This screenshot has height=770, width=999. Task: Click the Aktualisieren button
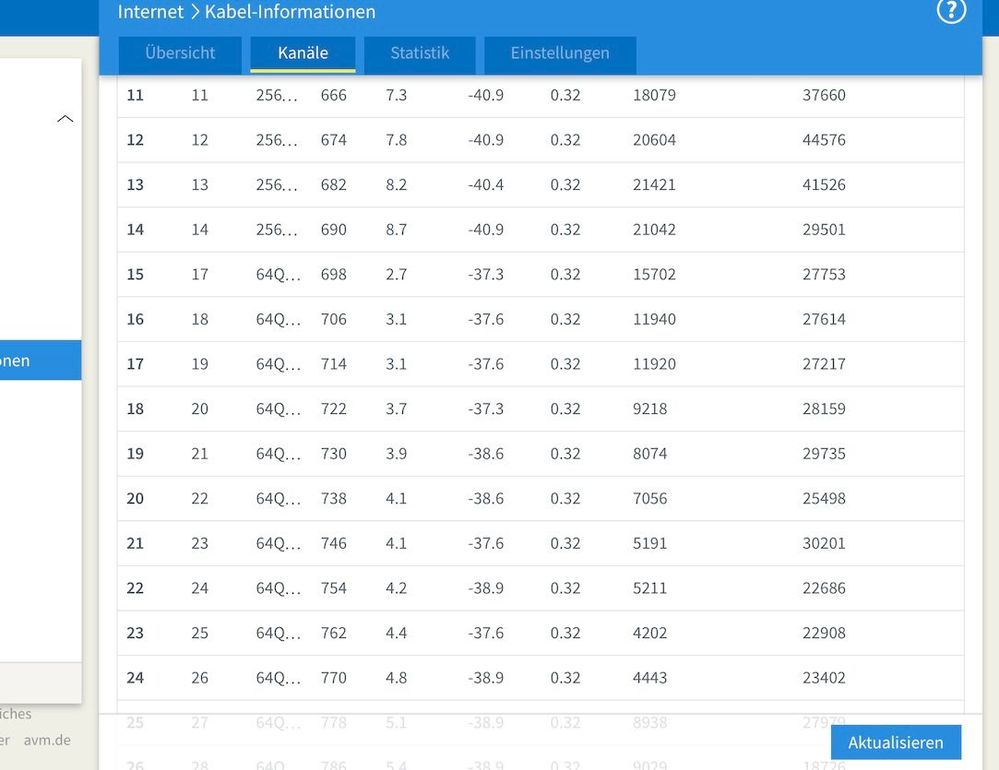click(x=895, y=743)
